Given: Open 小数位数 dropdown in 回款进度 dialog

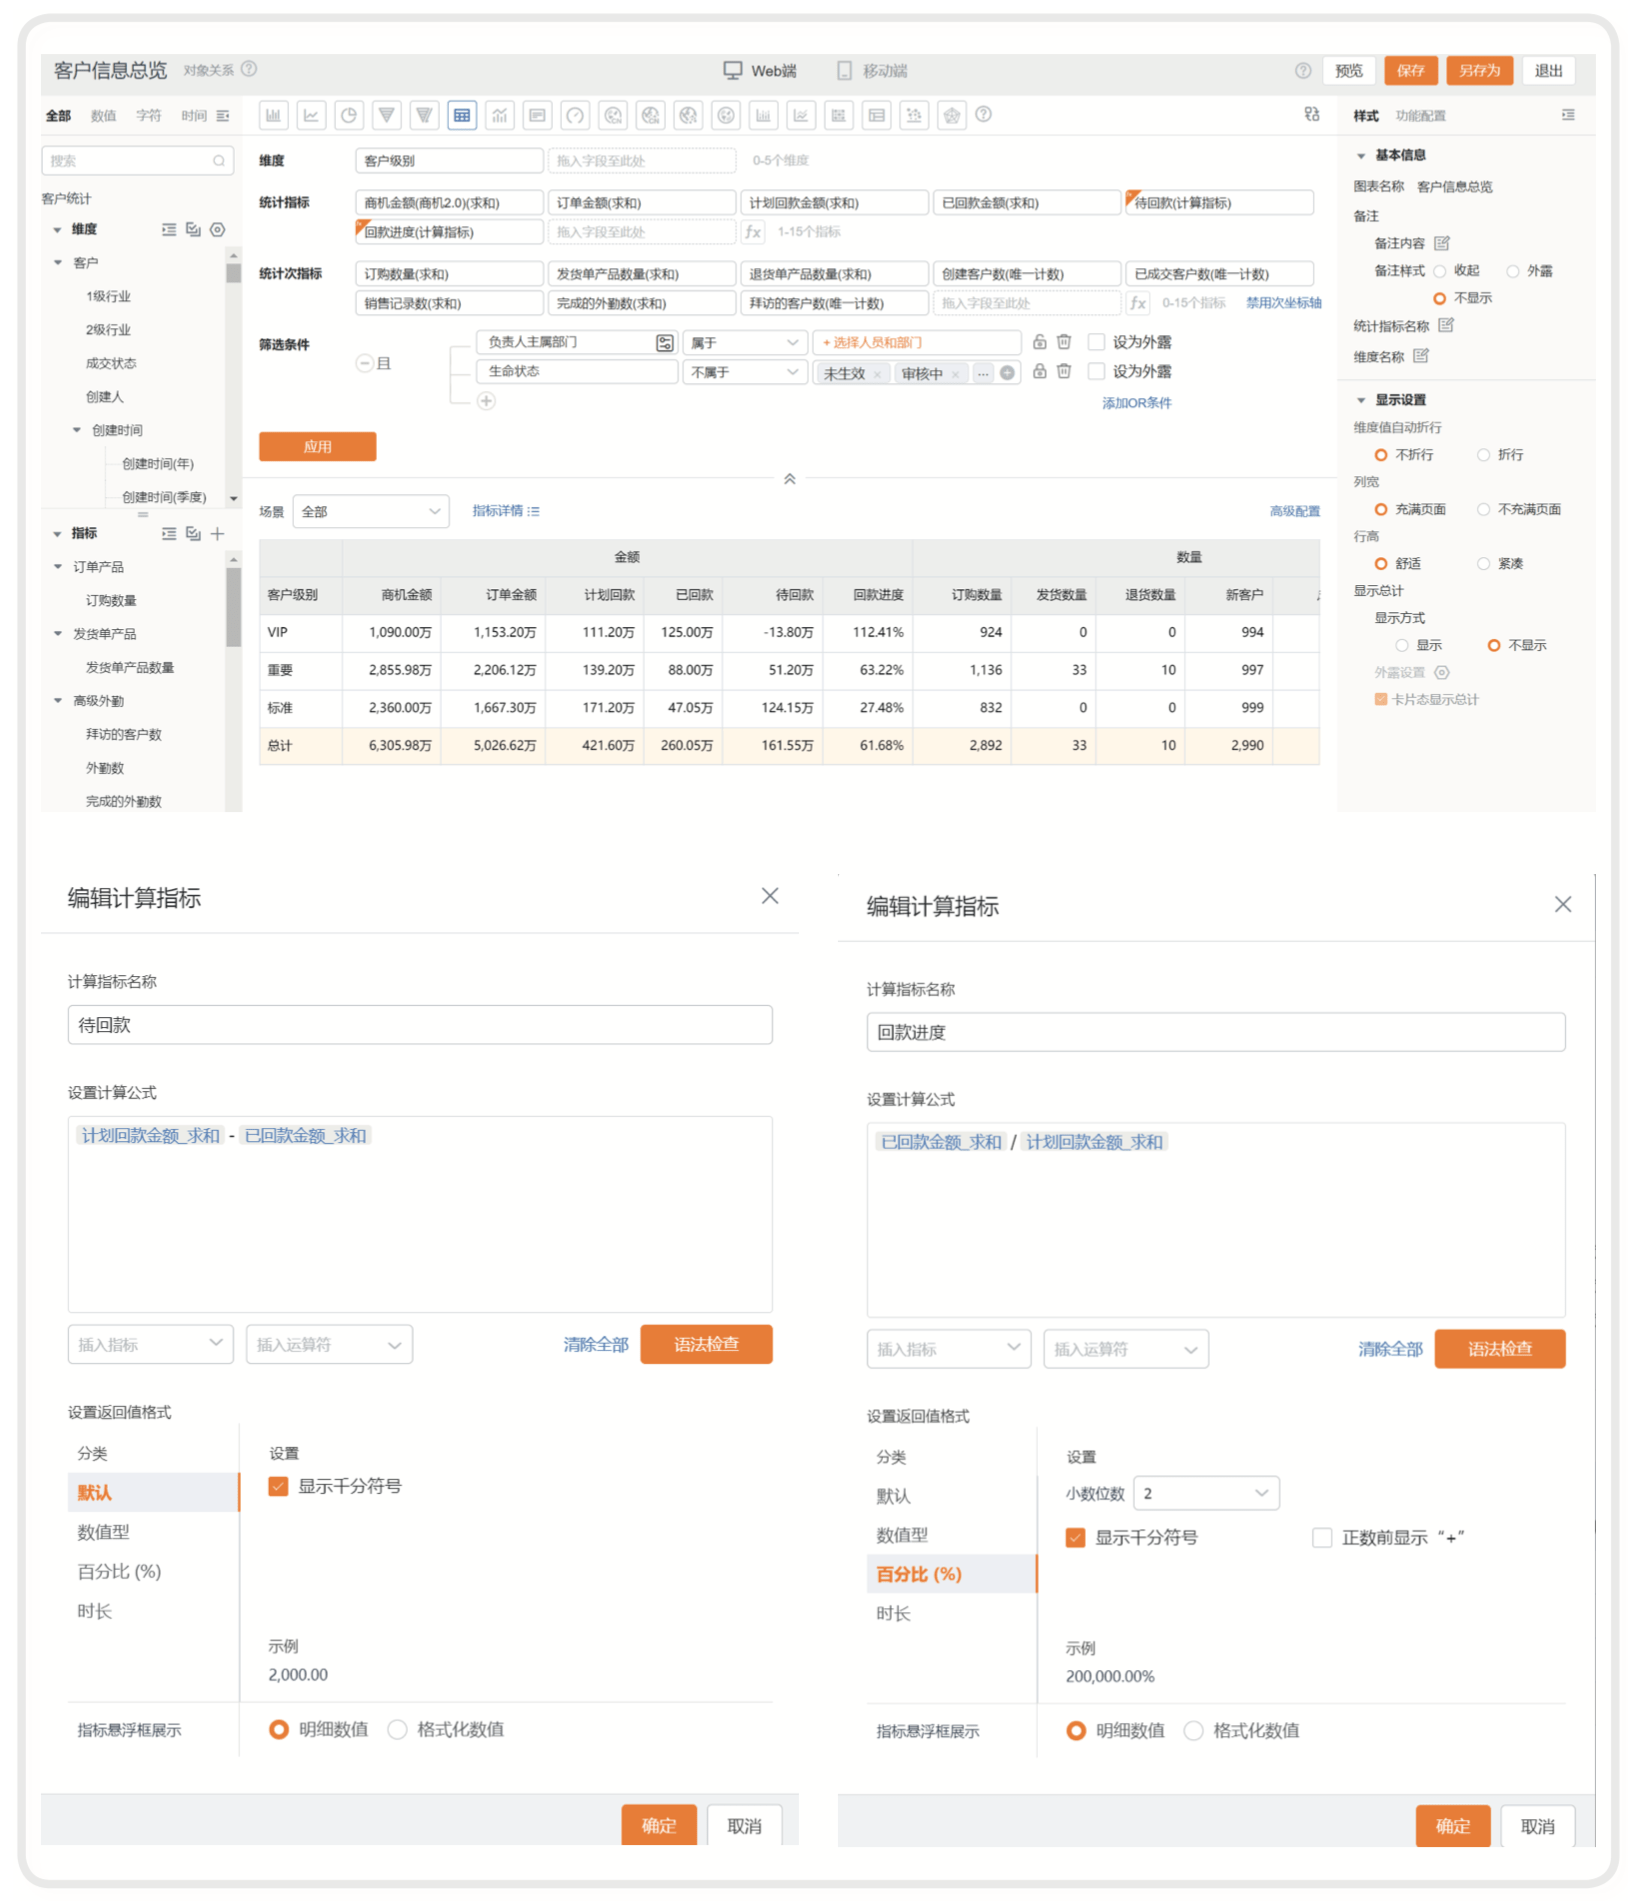Looking at the screenshot, I should coord(1206,1493).
